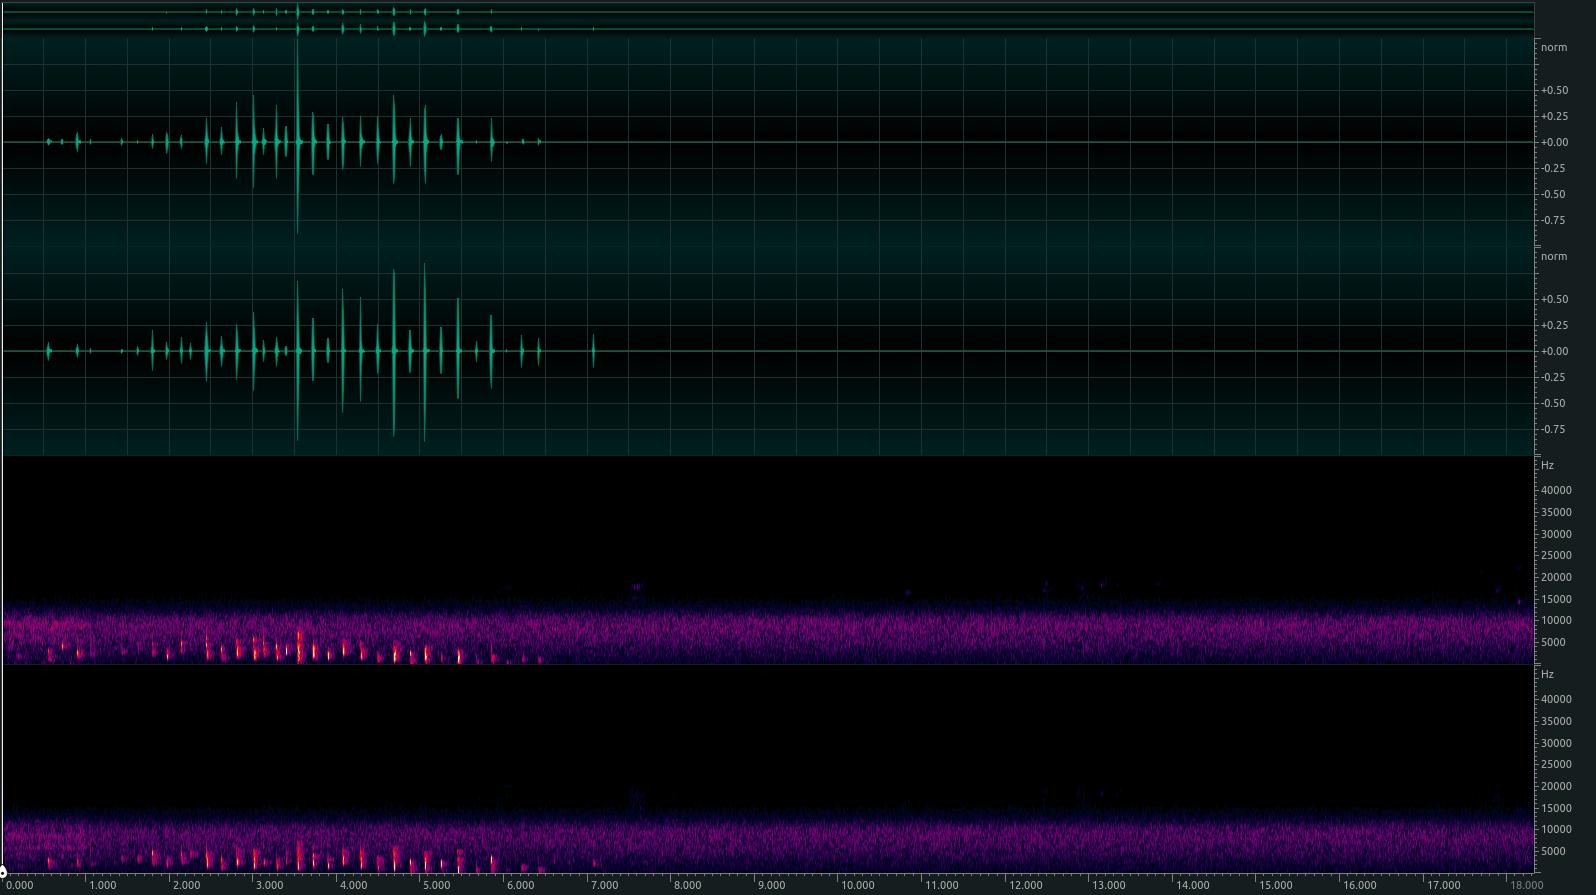Click the 18.000 mark on the time ruler
The height and width of the screenshot is (895, 1596).
pos(1526,885)
